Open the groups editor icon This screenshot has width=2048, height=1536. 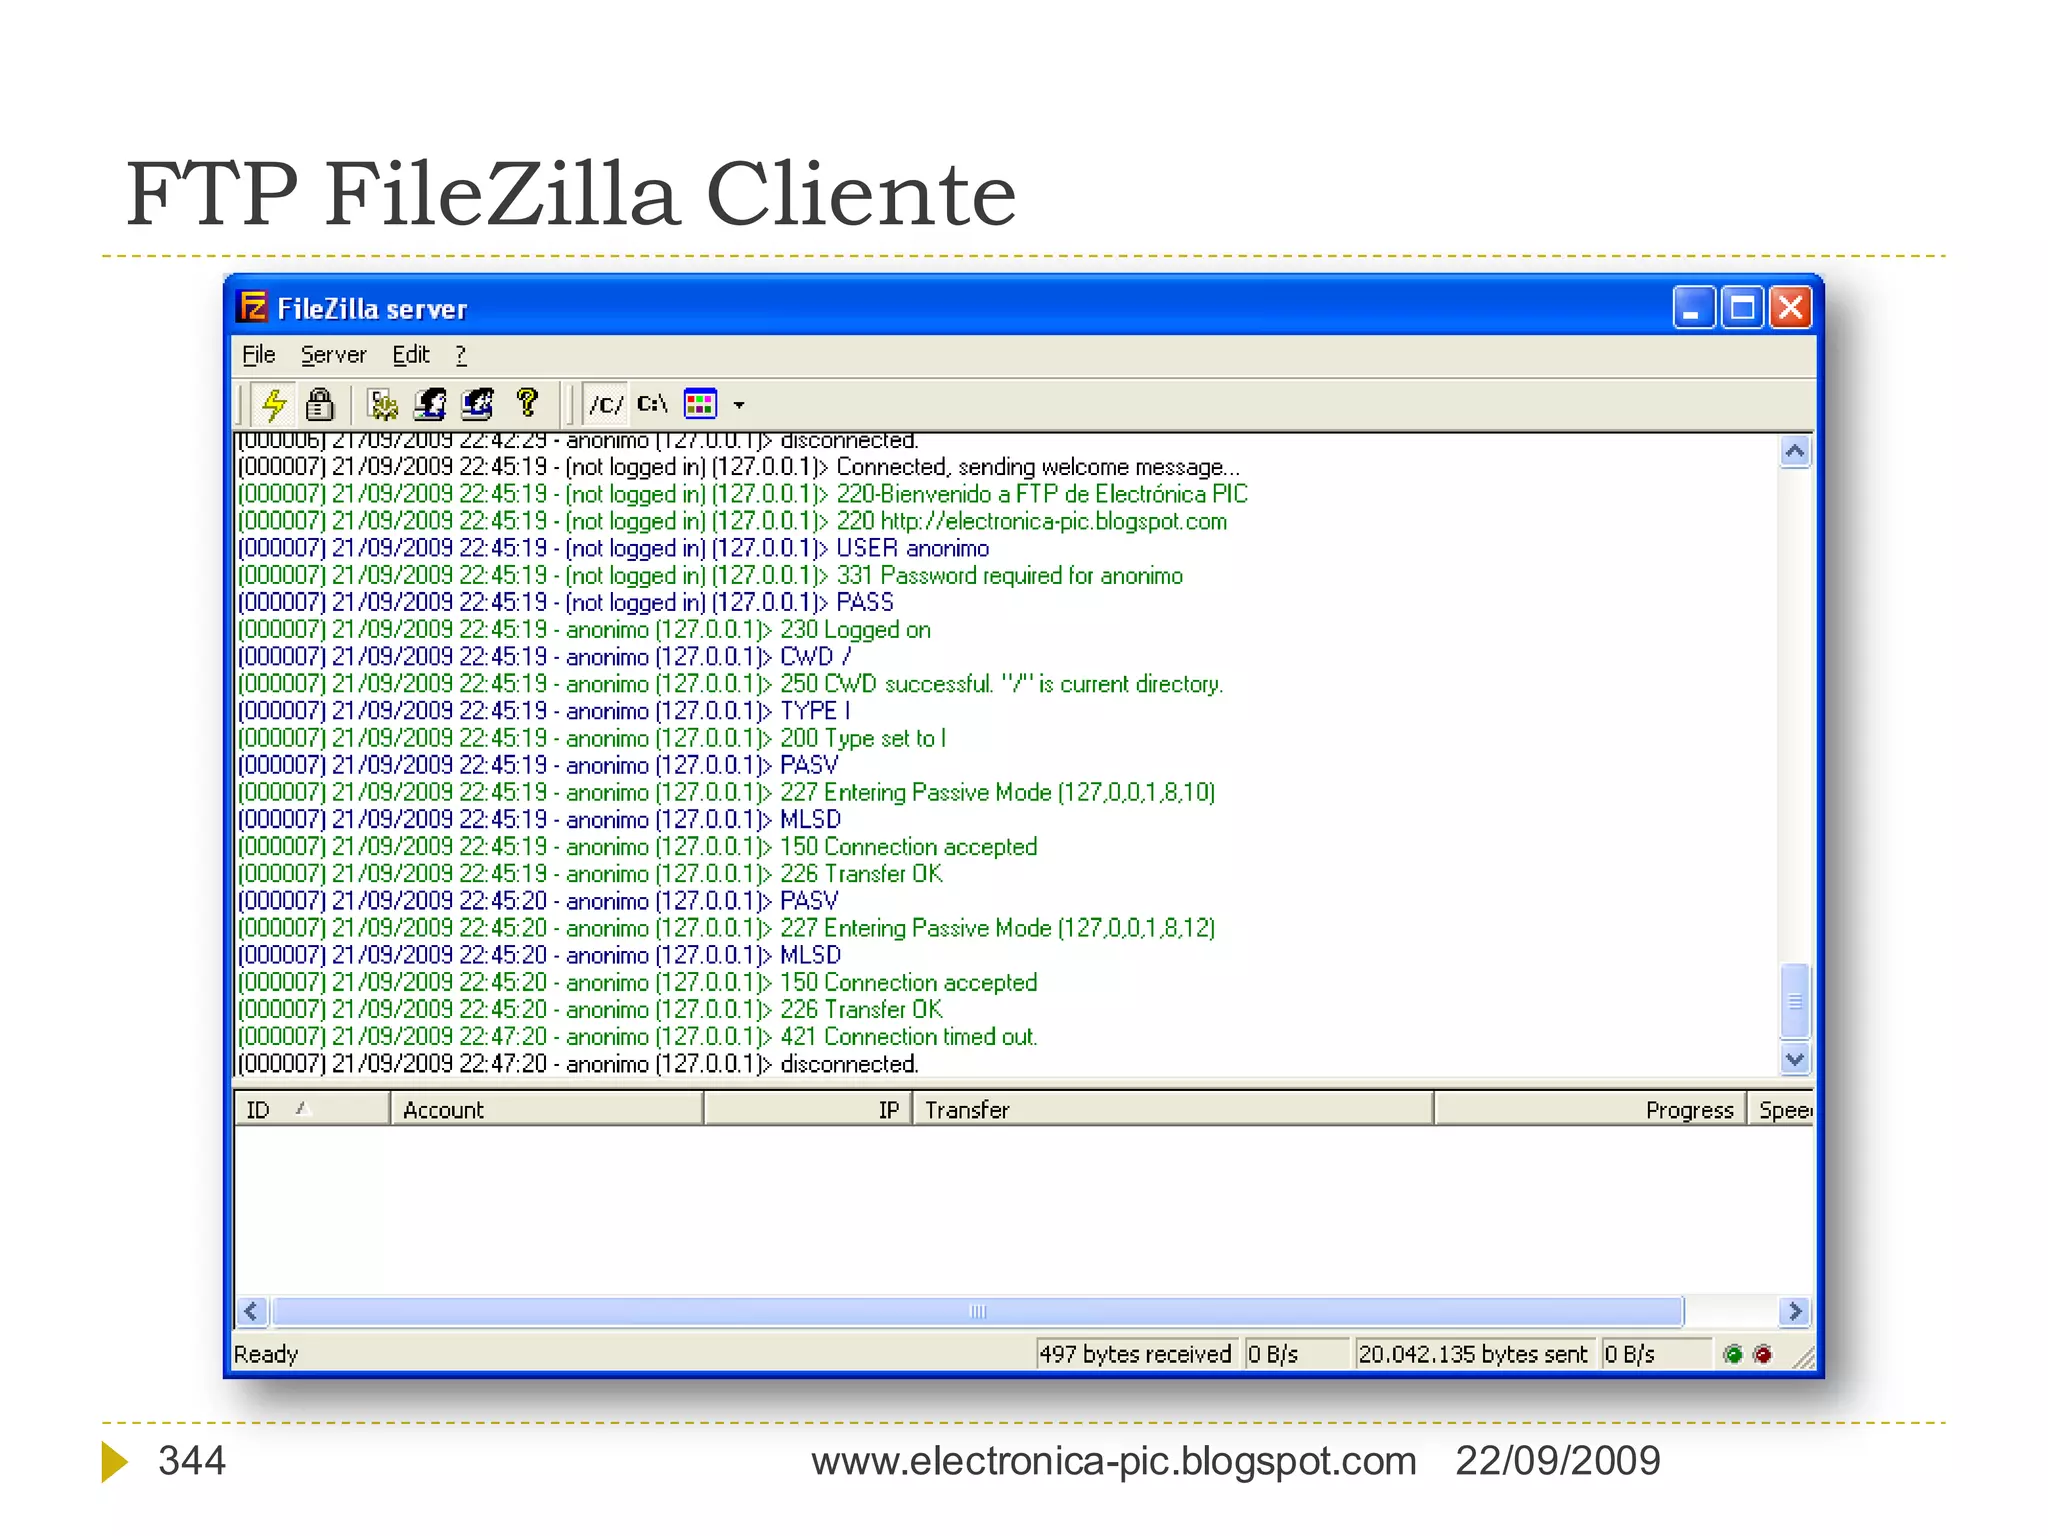[x=478, y=404]
